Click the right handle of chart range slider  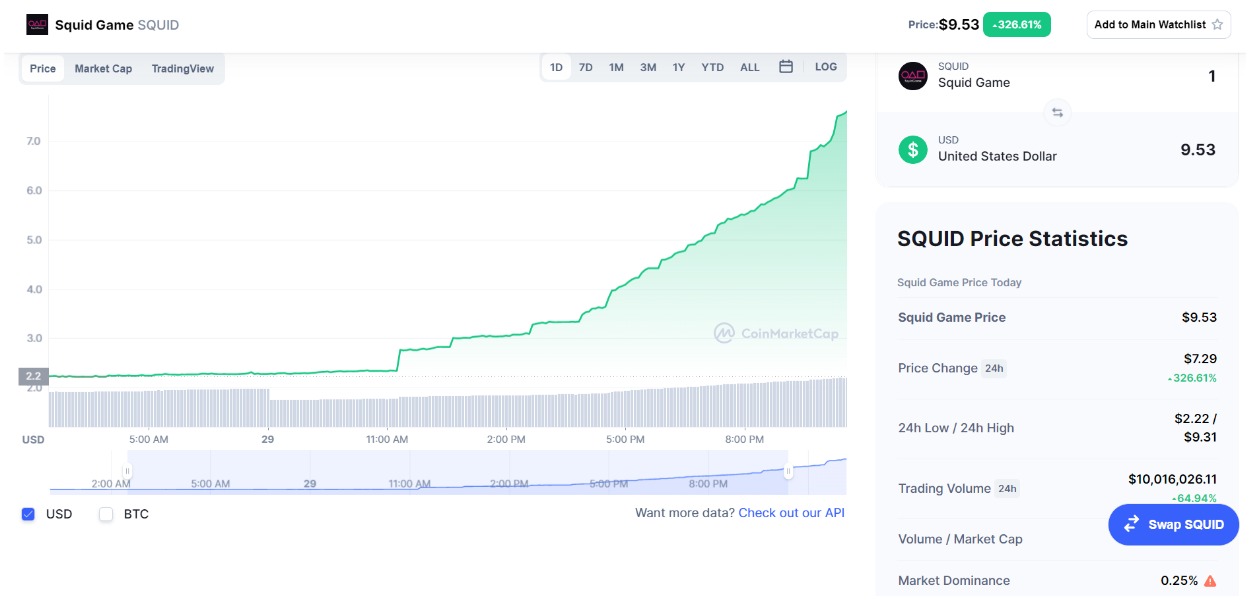(x=788, y=471)
